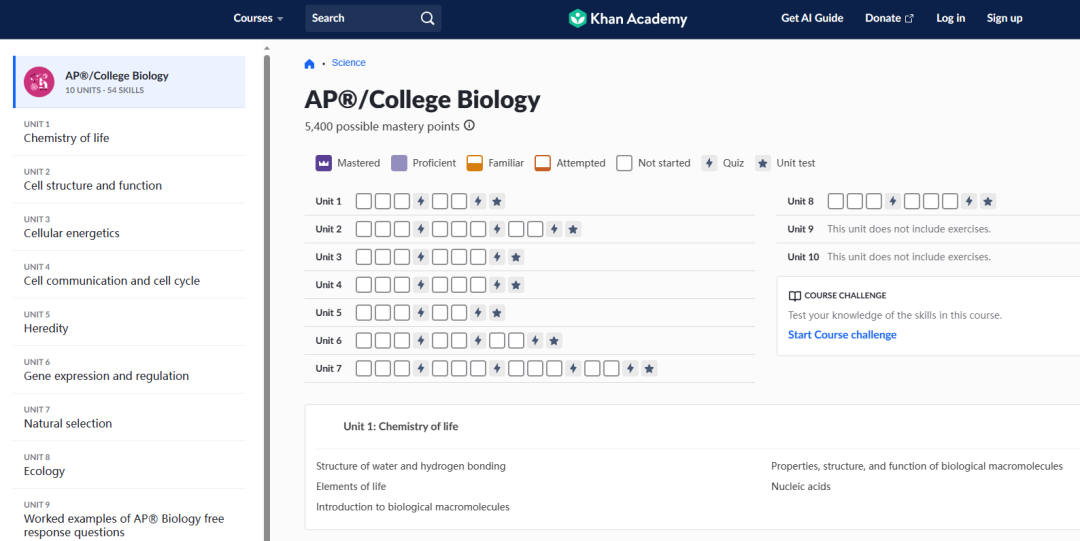Open Unit 1 unit test star icon
This screenshot has width=1080, height=541.
[497, 201]
